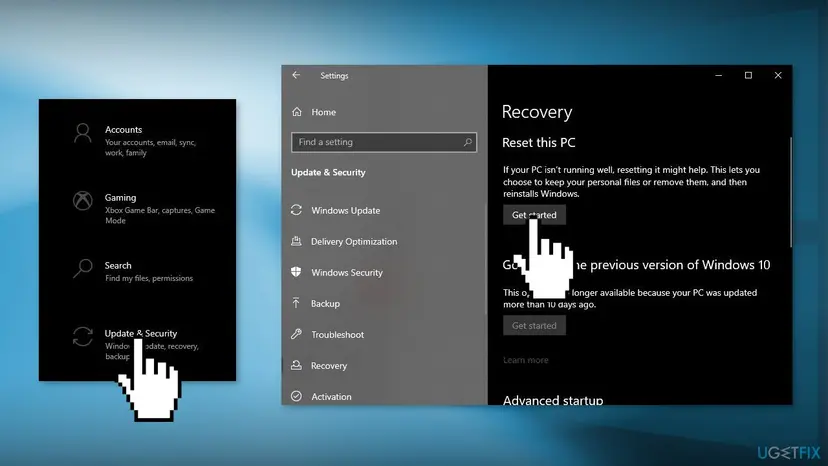
Task: Click Get started under Reset this PC
Action: tap(534, 215)
